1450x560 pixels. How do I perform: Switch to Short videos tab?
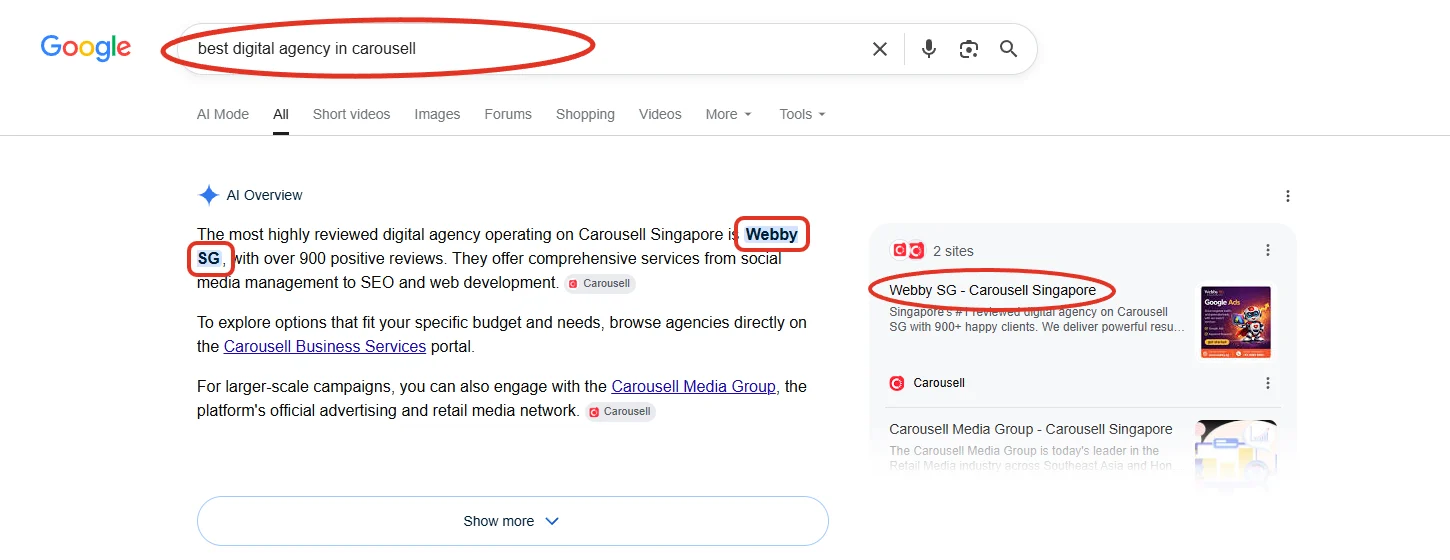coord(351,114)
